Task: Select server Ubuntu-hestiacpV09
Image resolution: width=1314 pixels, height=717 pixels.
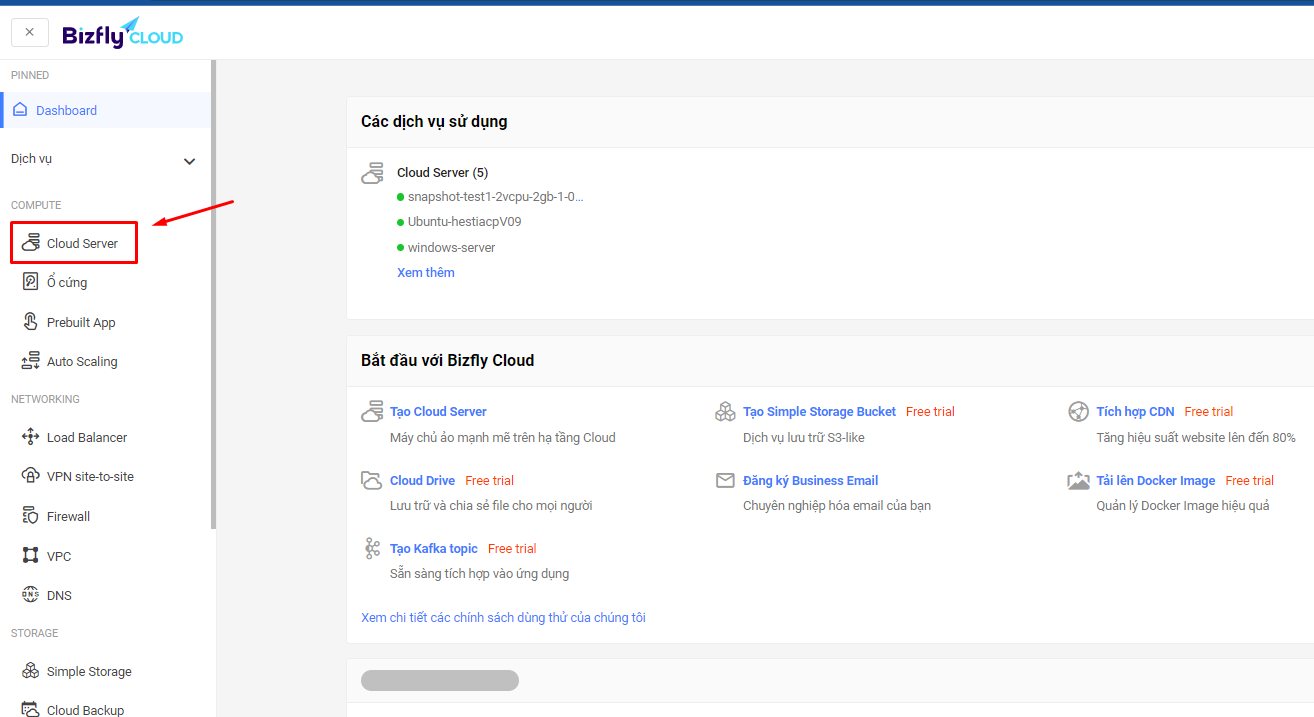Action: coord(464,222)
